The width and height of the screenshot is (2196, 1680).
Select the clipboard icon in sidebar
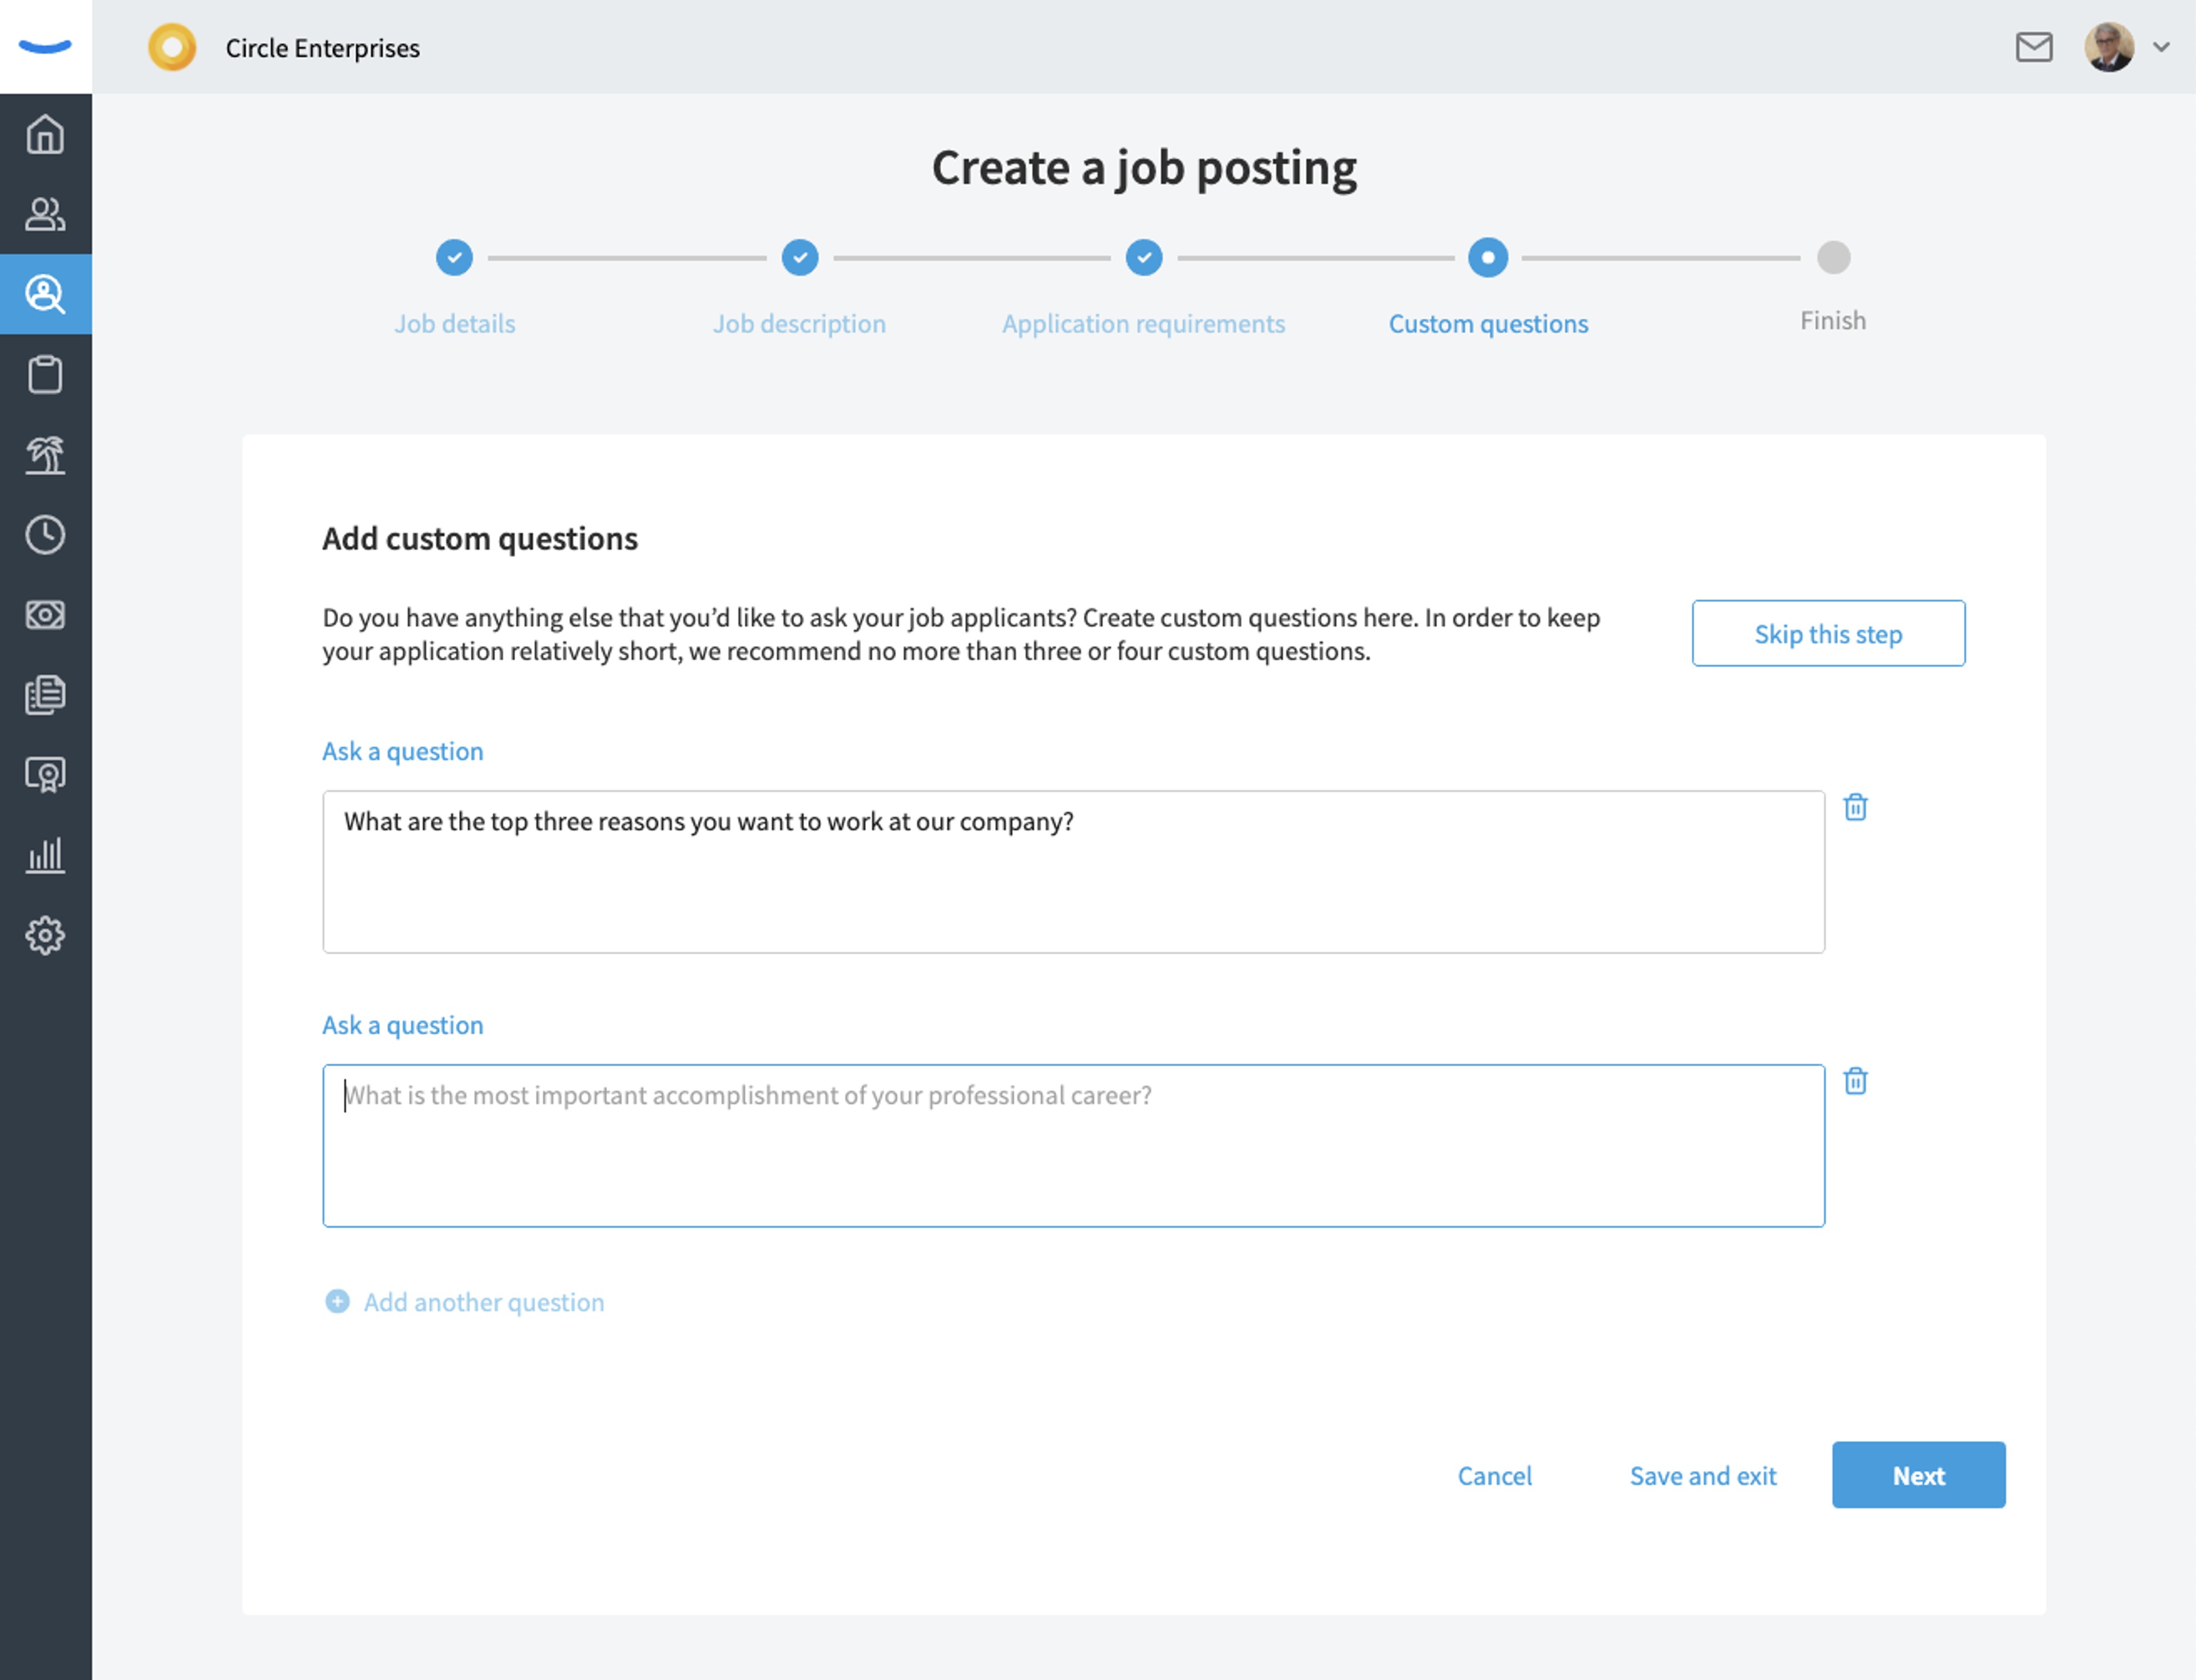tap(45, 374)
